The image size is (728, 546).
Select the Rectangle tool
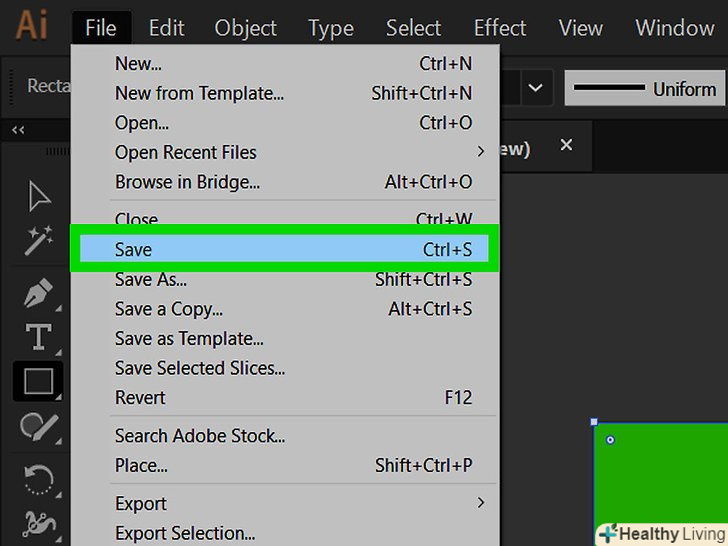click(x=38, y=382)
